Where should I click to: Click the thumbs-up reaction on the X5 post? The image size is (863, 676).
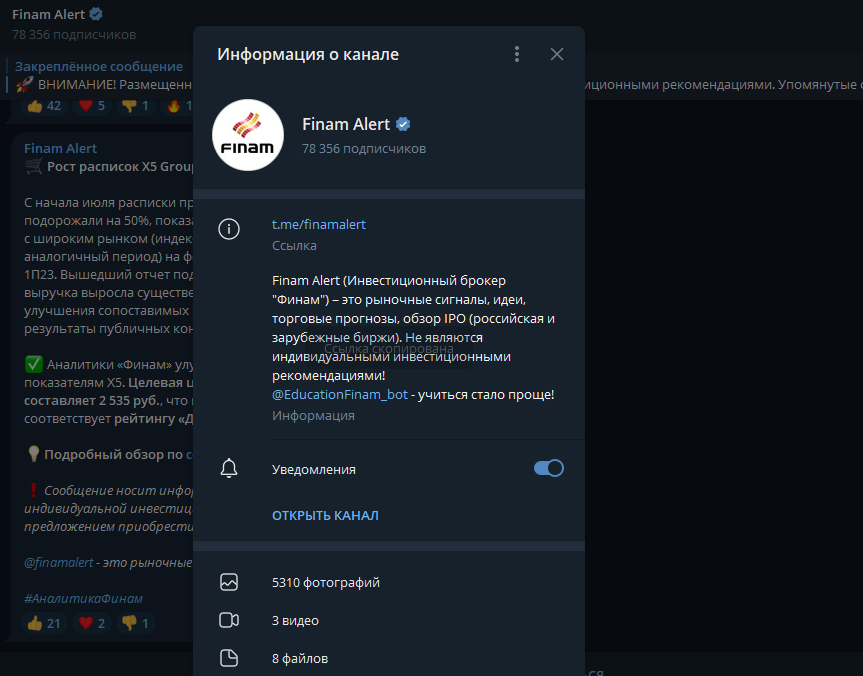tap(43, 622)
